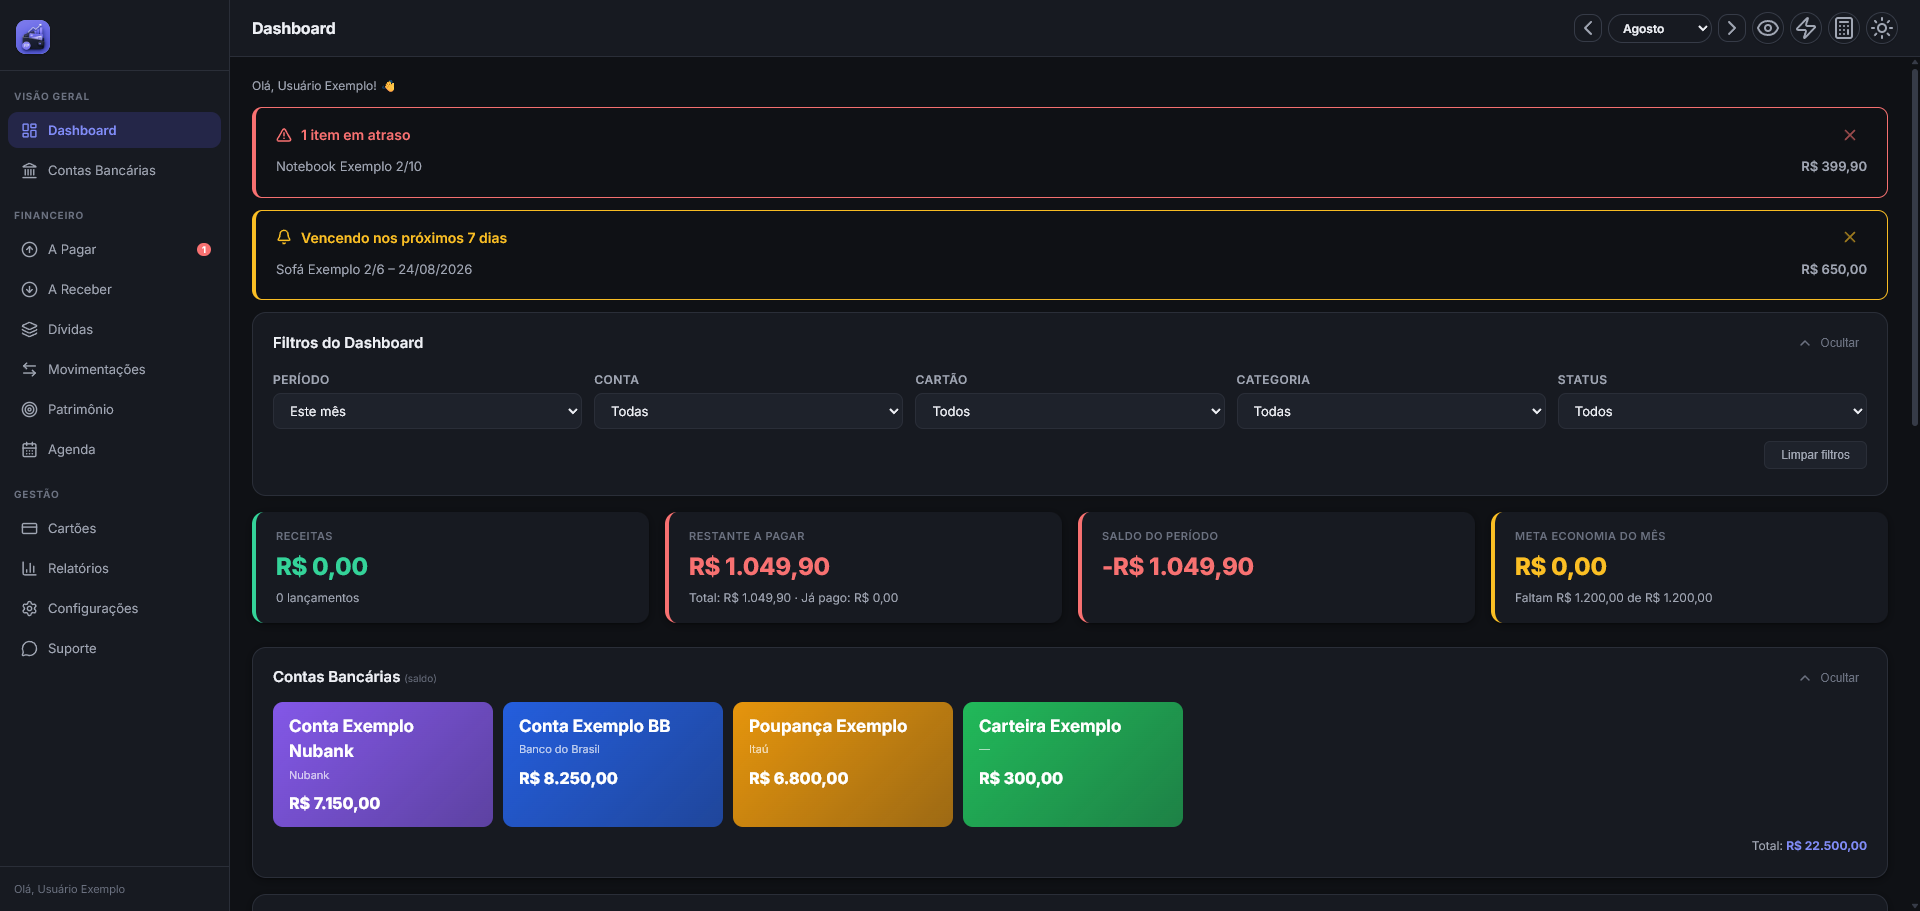Select the Carteira Exemplo card

coord(1073,764)
